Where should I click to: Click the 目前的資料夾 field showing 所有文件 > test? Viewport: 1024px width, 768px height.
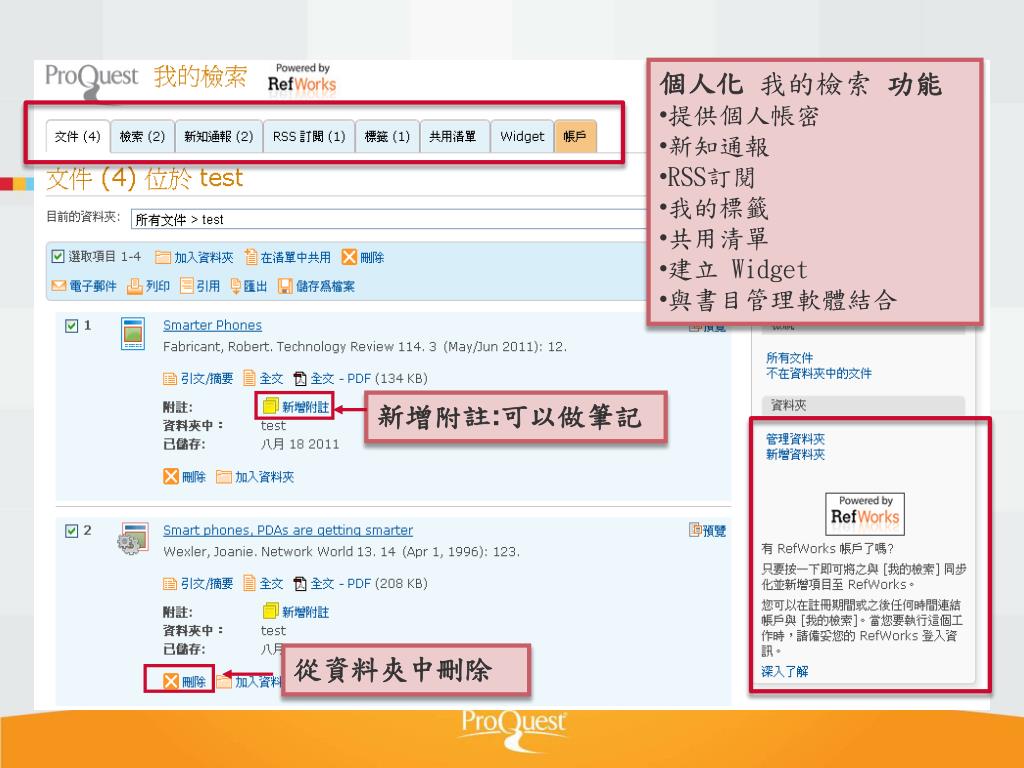[x=389, y=219]
